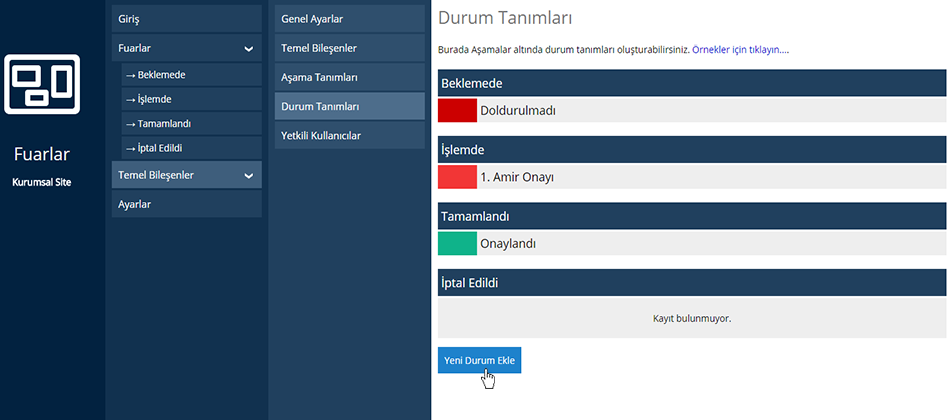Click the dark red swatch next to Doldurulmadı
This screenshot has width=950, height=420.
tap(457, 111)
